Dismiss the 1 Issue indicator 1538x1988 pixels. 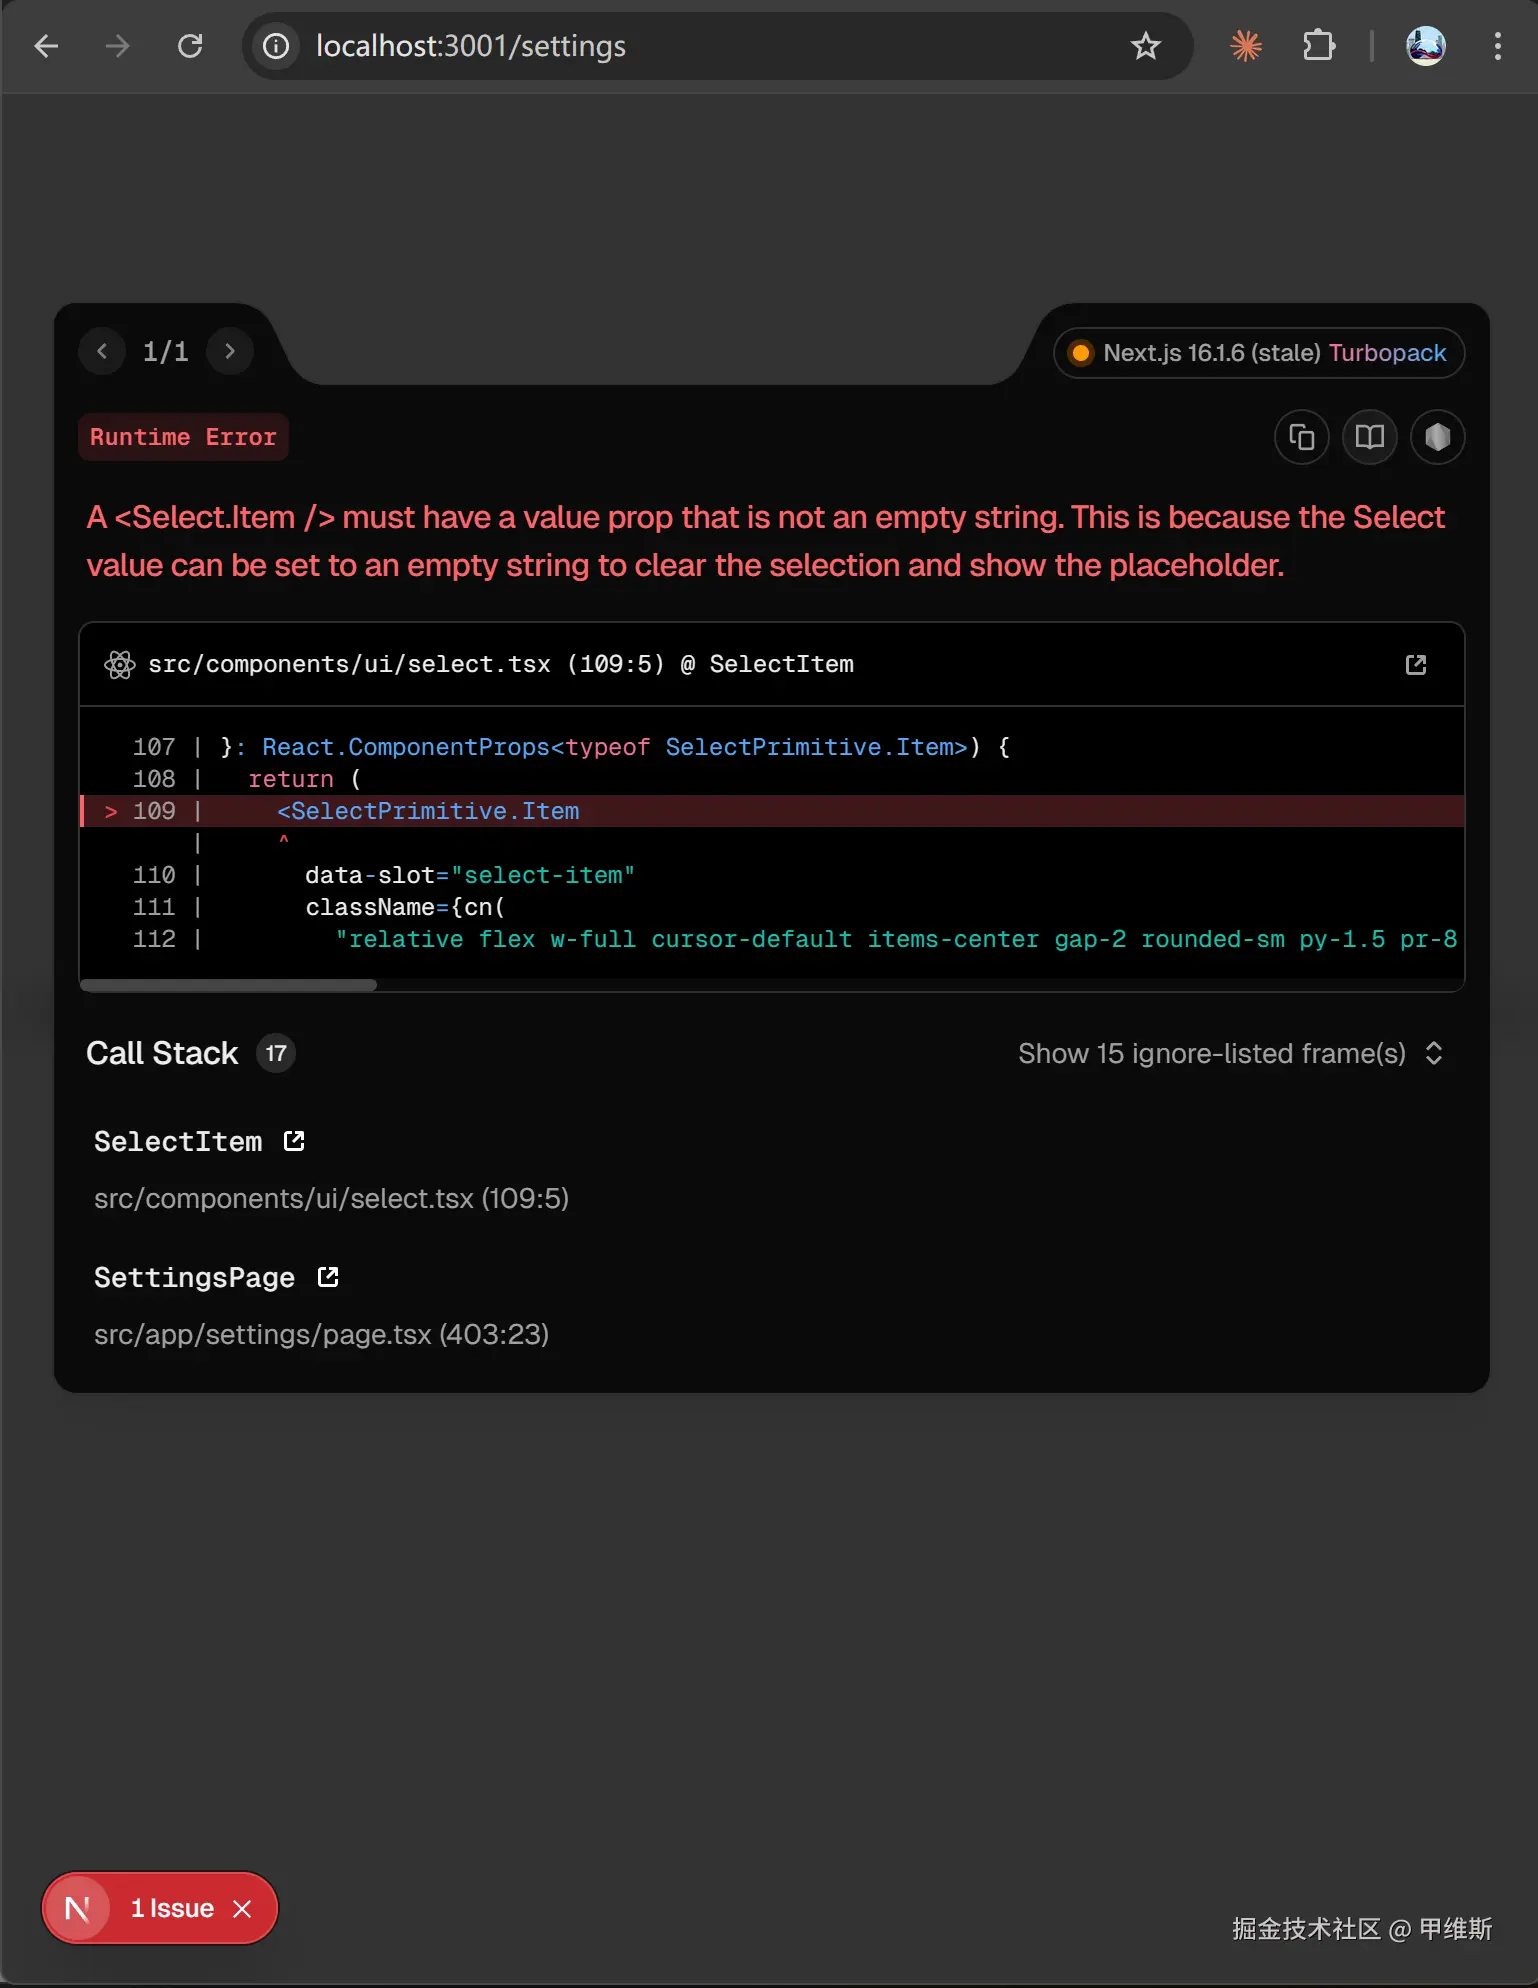[242, 1908]
